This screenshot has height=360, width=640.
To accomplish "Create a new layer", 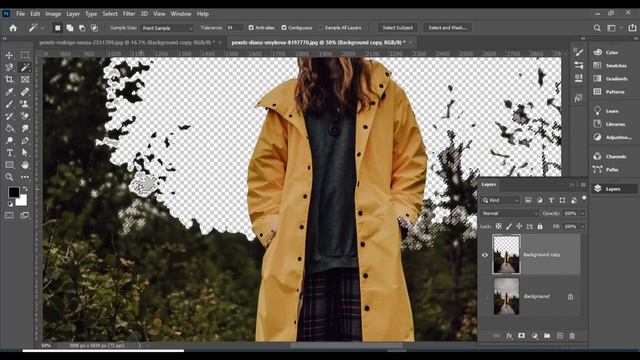I will [x=560, y=336].
